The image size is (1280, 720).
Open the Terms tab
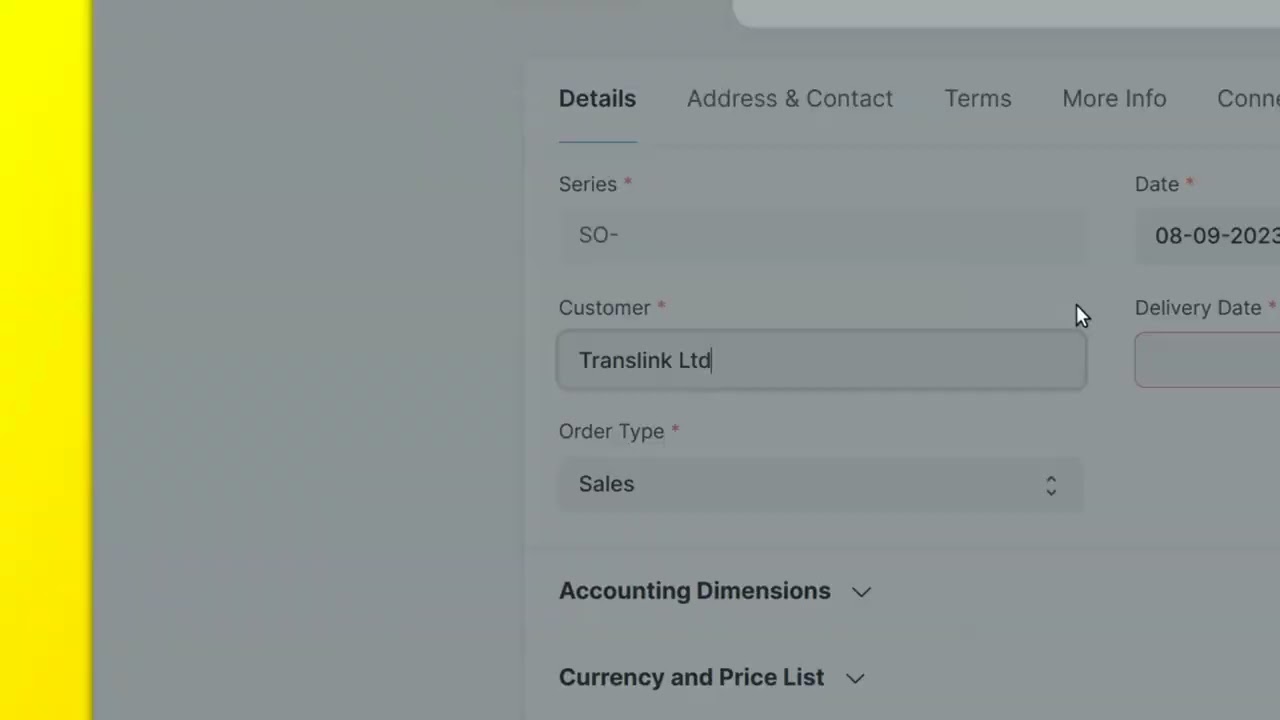(977, 99)
